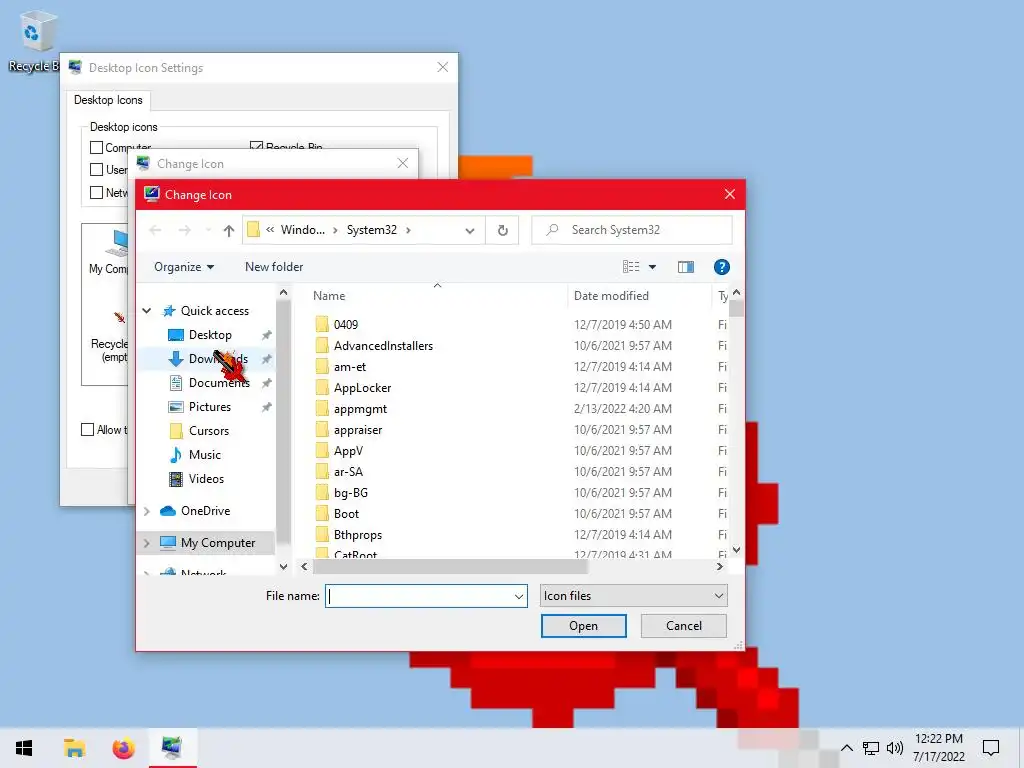1024x768 pixels.
Task: Sort by the Name column header
Action: click(x=328, y=296)
